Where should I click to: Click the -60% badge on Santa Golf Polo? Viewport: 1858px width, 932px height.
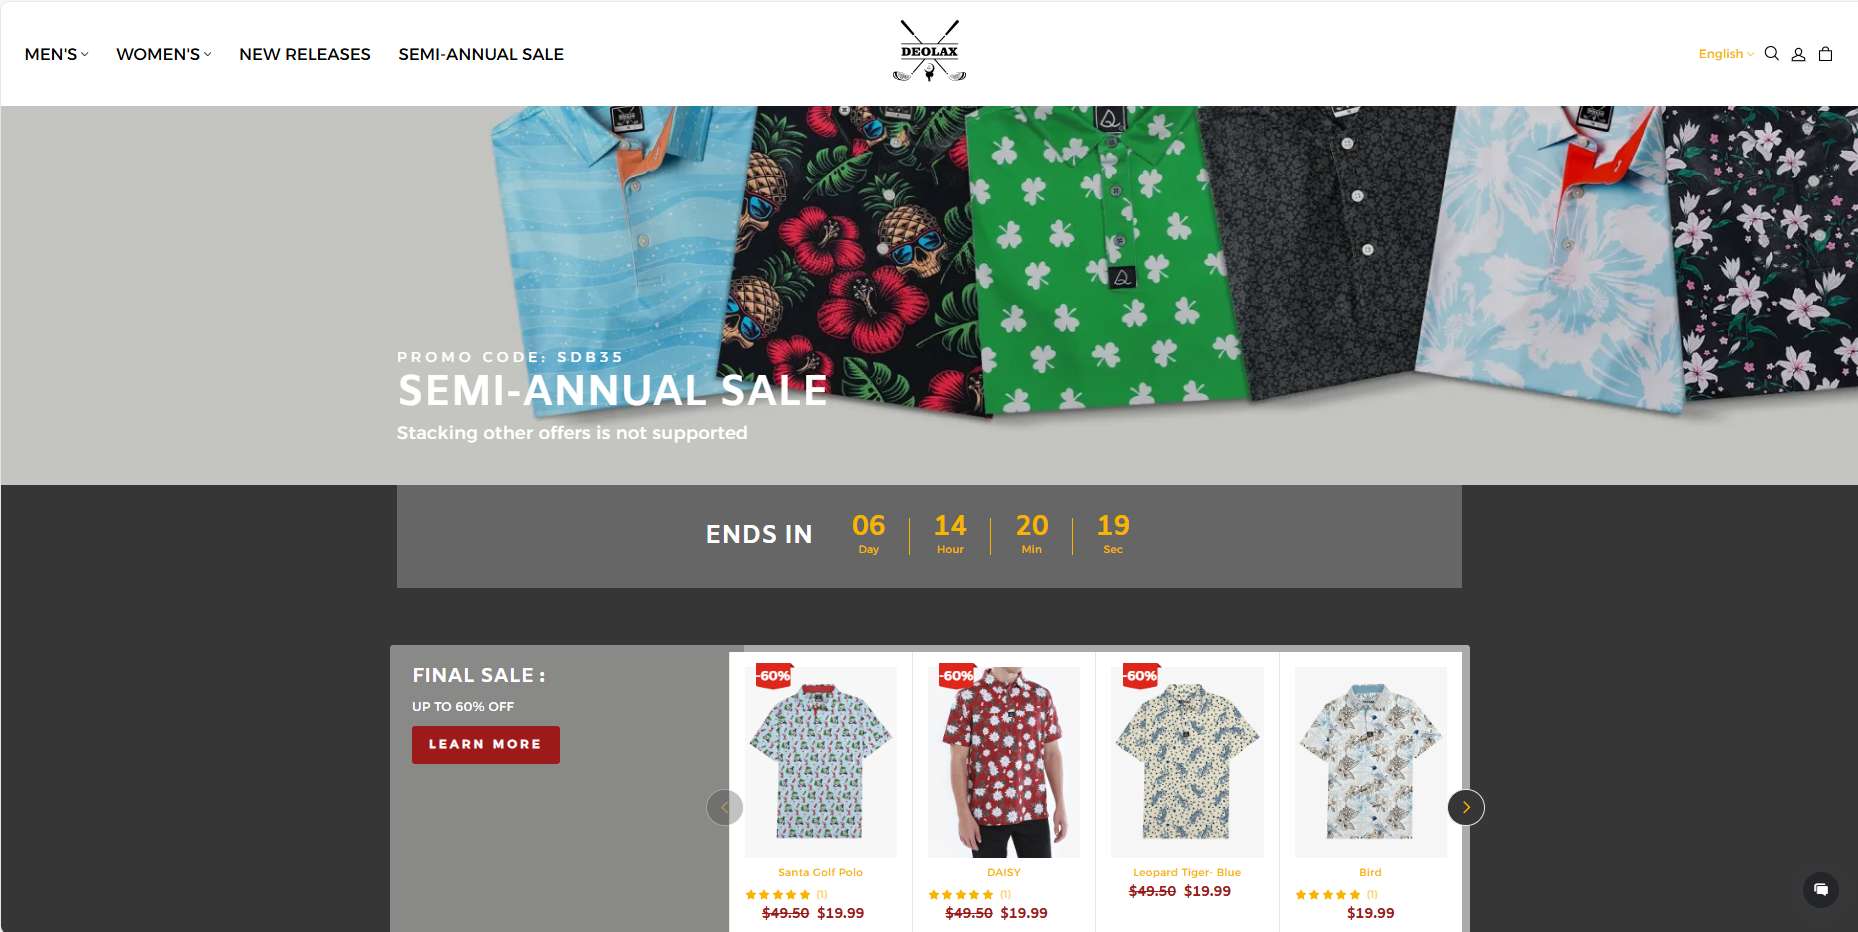(x=774, y=676)
